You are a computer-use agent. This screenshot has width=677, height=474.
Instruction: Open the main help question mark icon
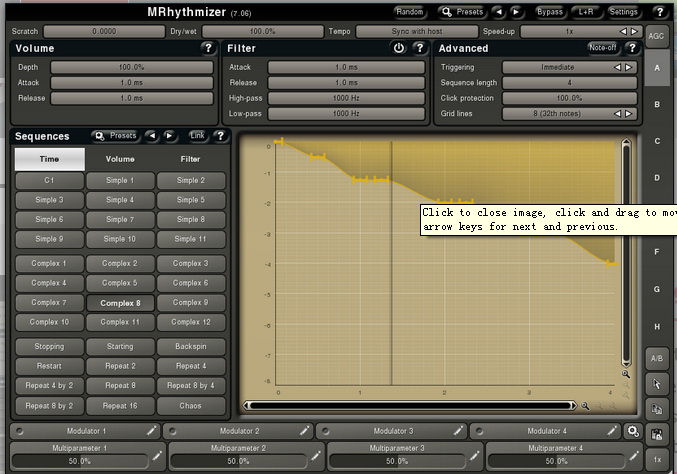pyautogui.click(x=660, y=12)
